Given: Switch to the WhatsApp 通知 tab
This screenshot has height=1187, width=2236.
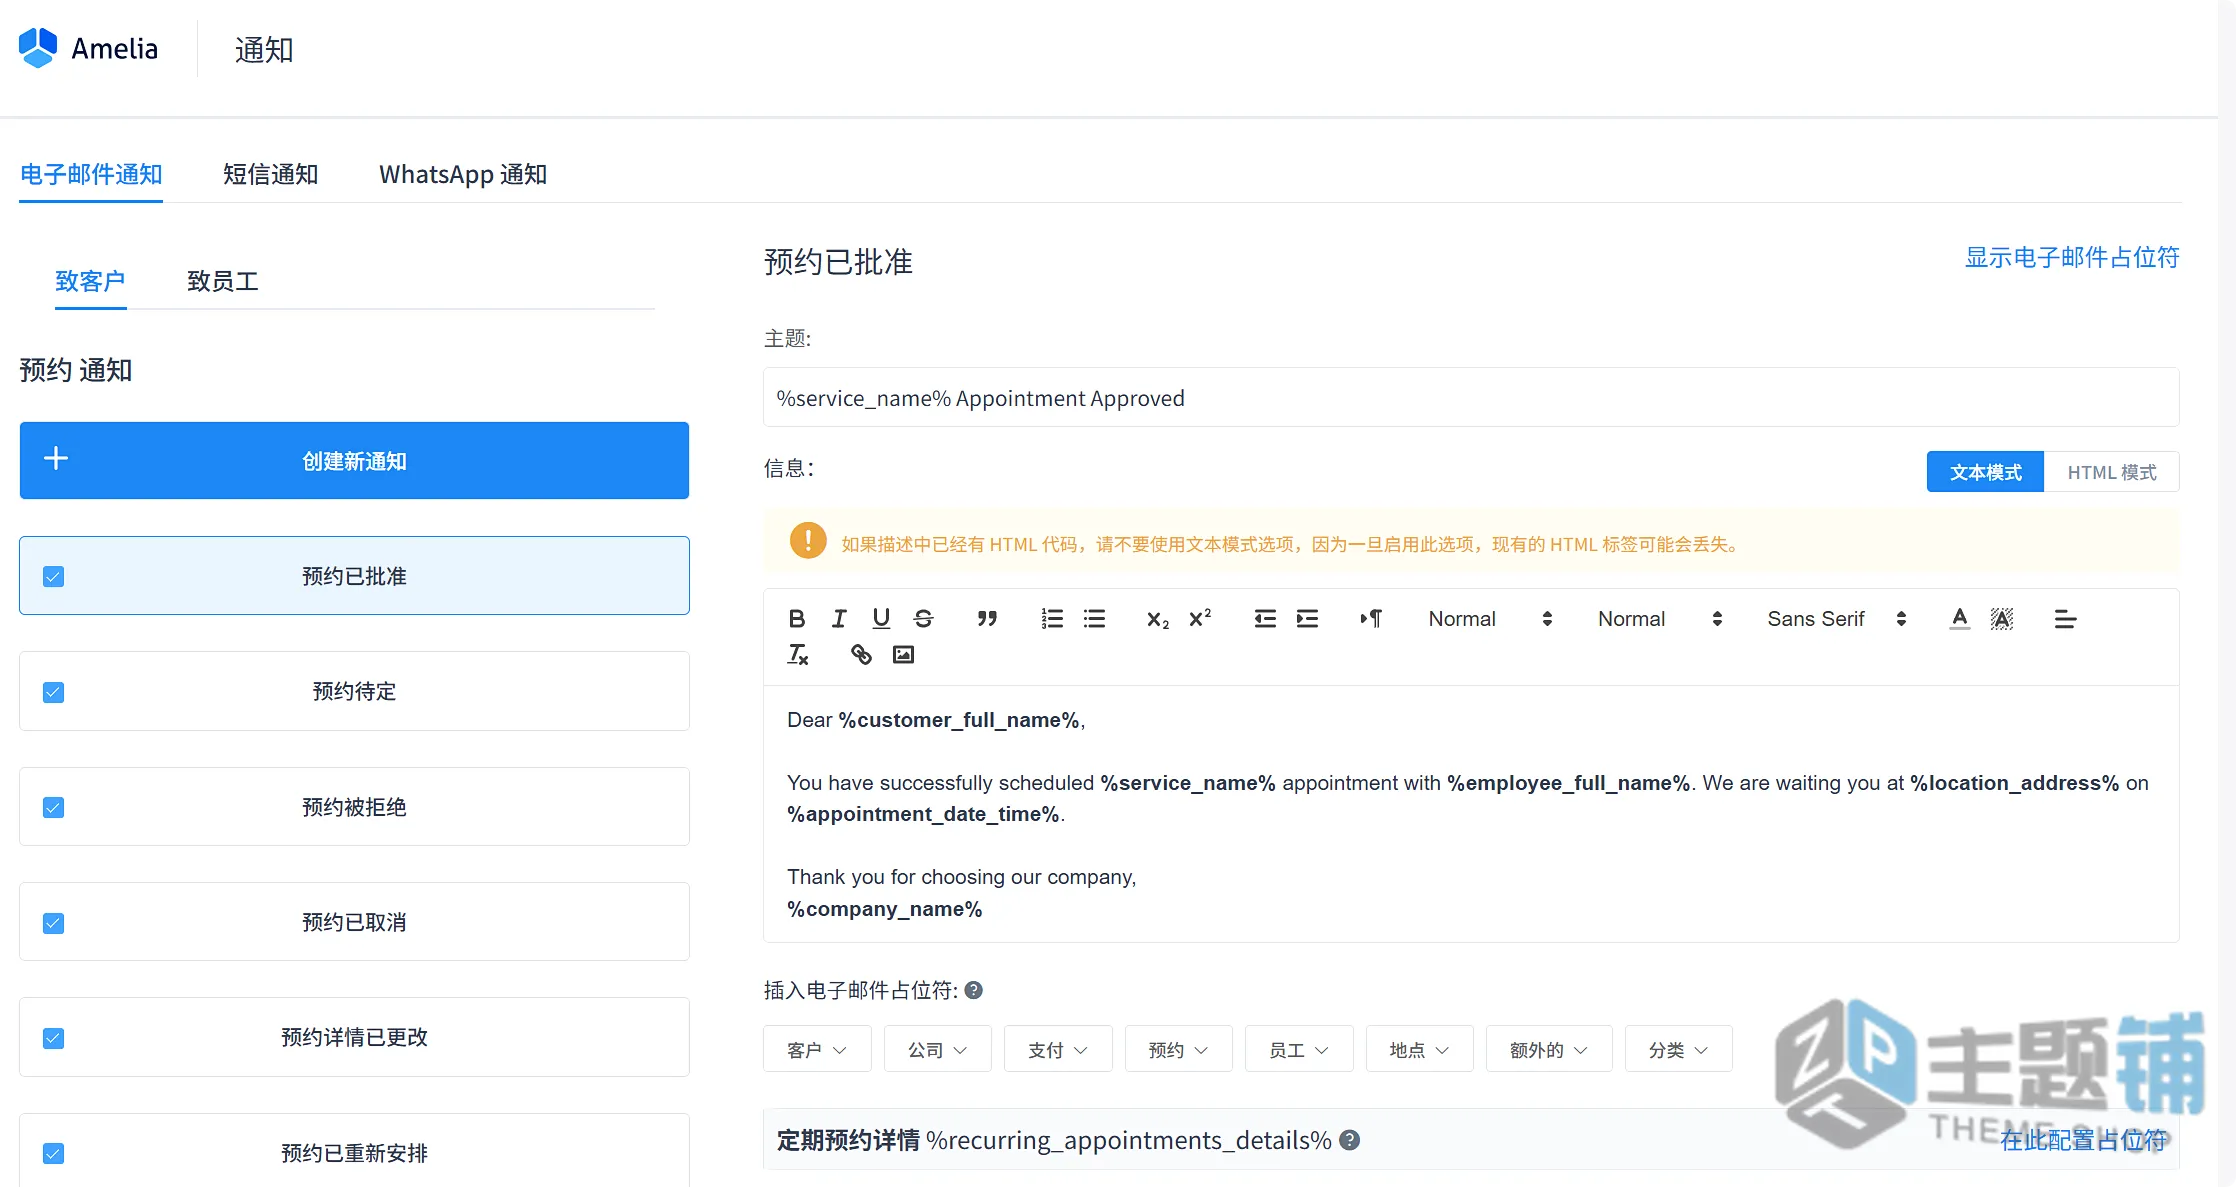Looking at the screenshot, I should [463, 175].
